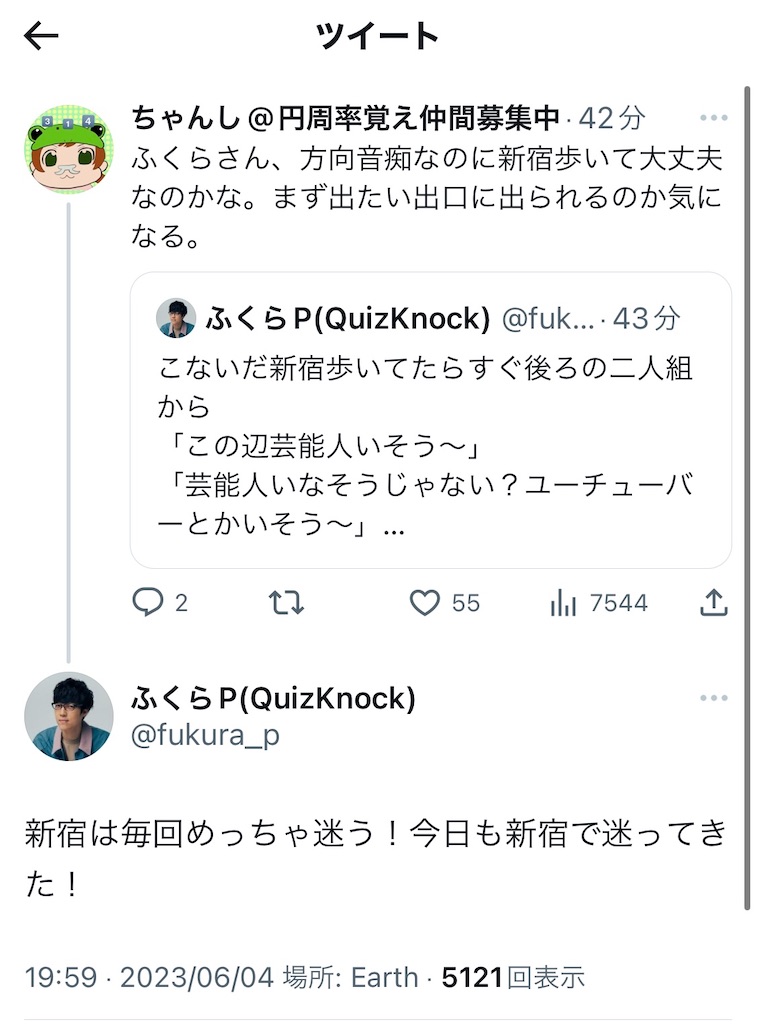Select the retweet icon
The image size is (757, 1024).
(x=286, y=602)
